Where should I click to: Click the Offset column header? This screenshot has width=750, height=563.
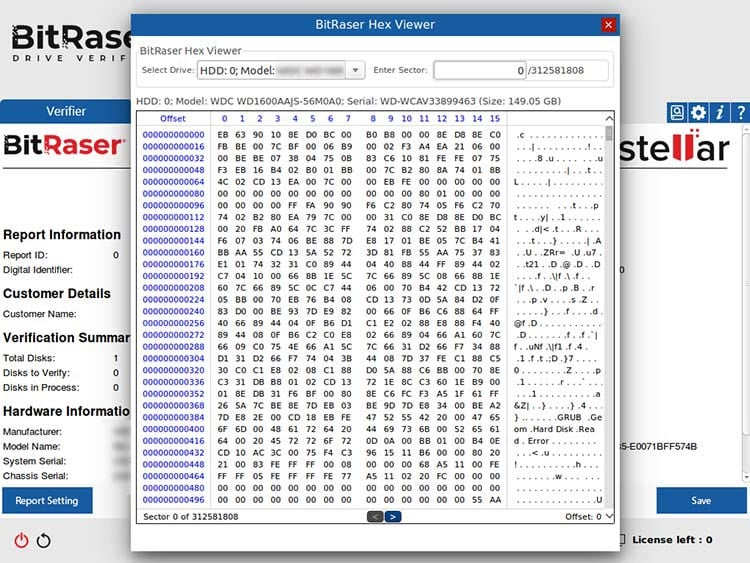pyautogui.click(x=173, y=119)
